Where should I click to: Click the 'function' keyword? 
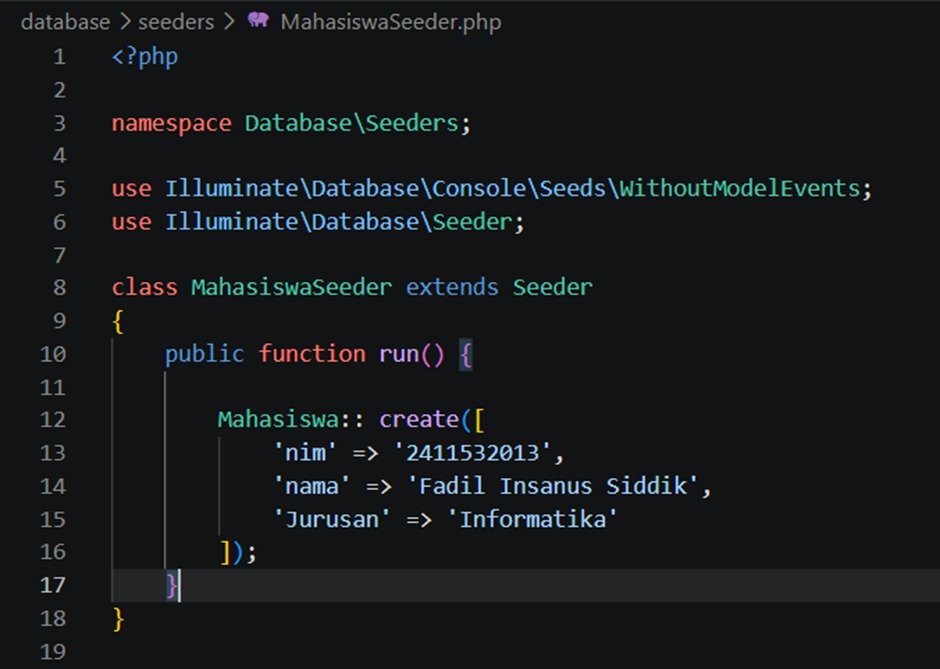[312, 354]
